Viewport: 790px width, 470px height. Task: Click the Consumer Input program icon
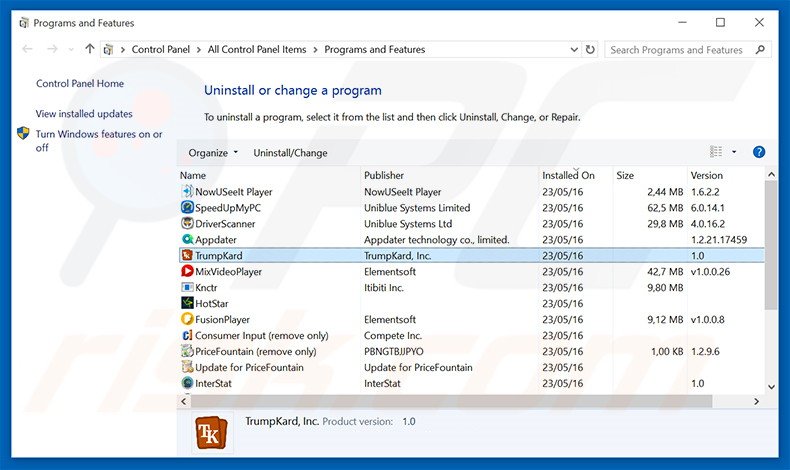click(187, 335)
